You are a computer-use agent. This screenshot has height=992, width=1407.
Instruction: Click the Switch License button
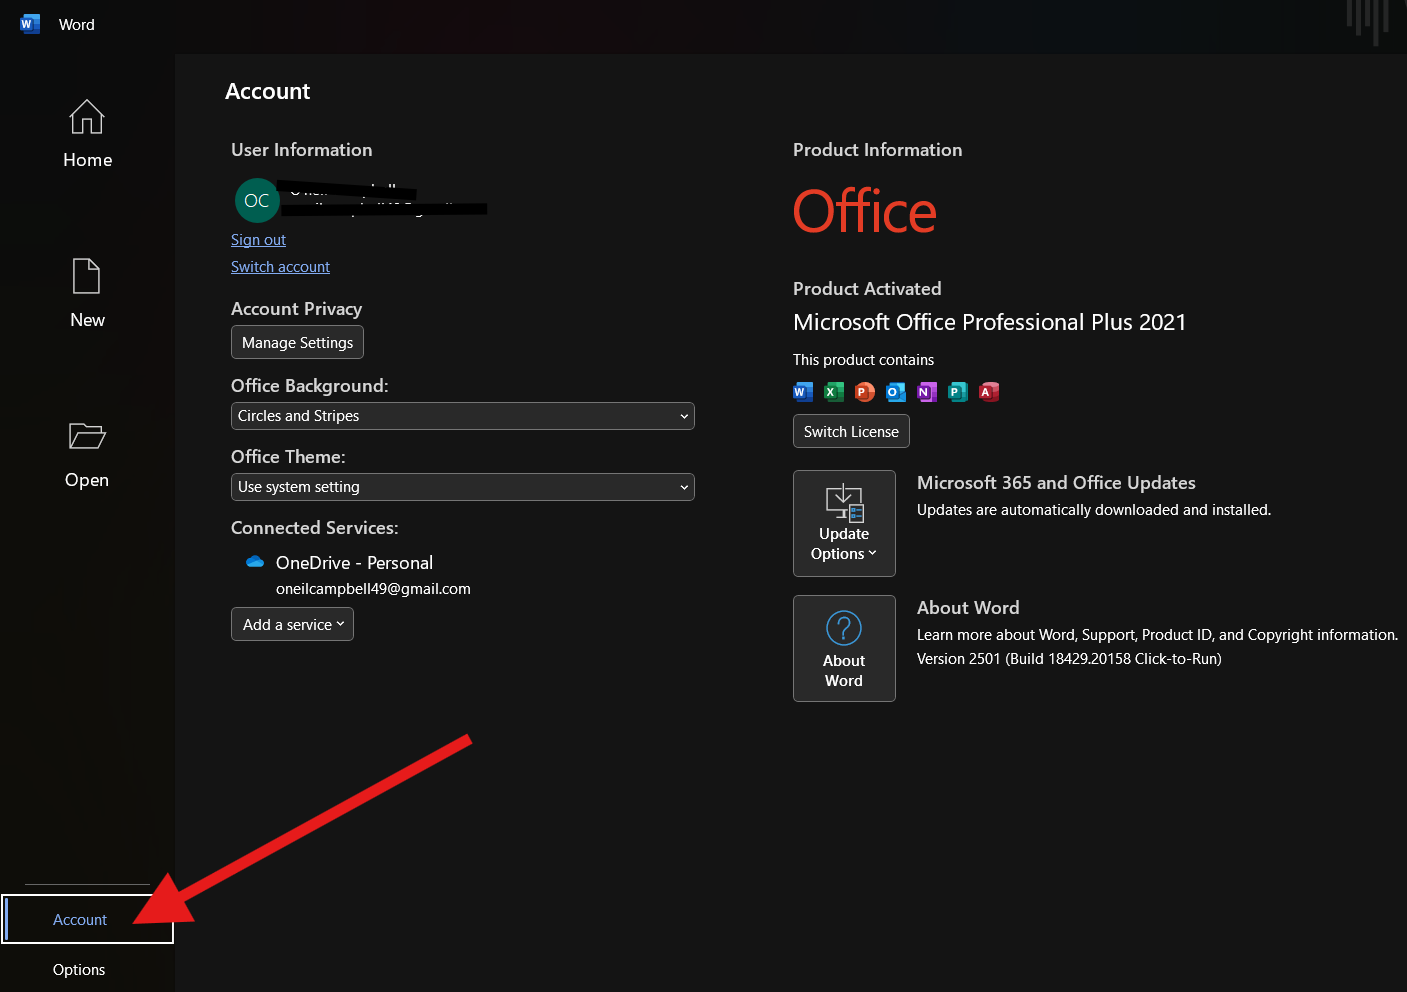[851, 431]
